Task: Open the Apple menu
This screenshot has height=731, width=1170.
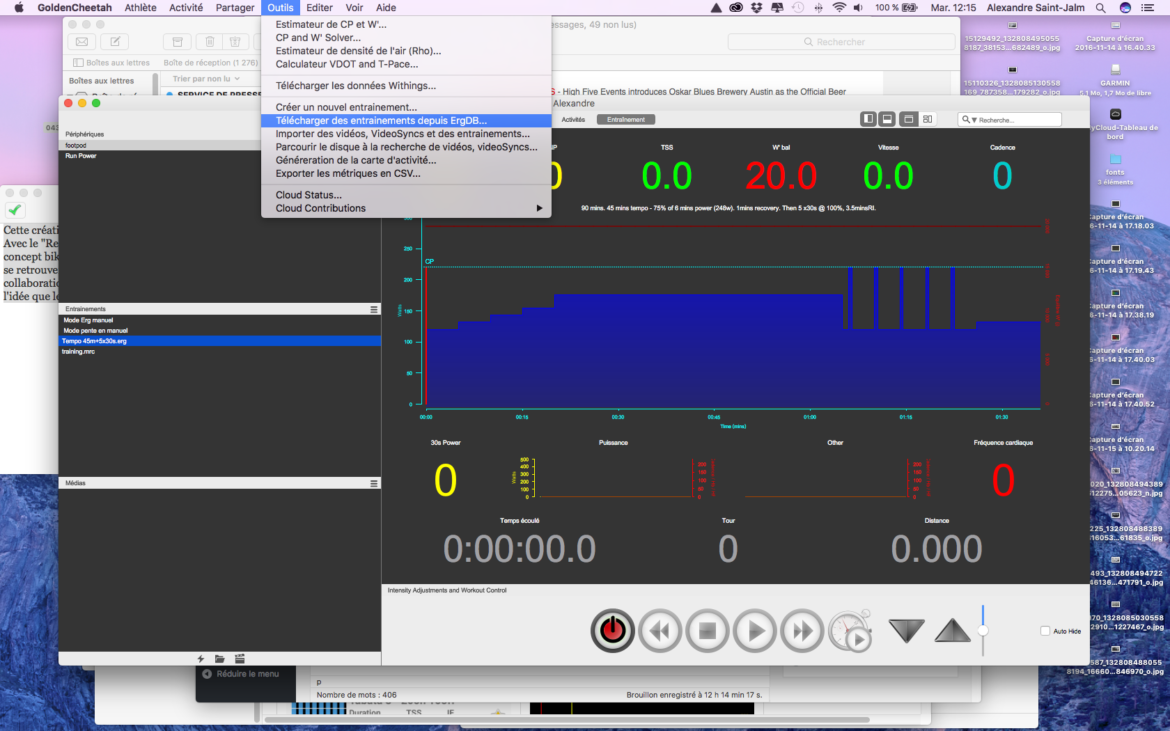Action: [x=19, y=7]
